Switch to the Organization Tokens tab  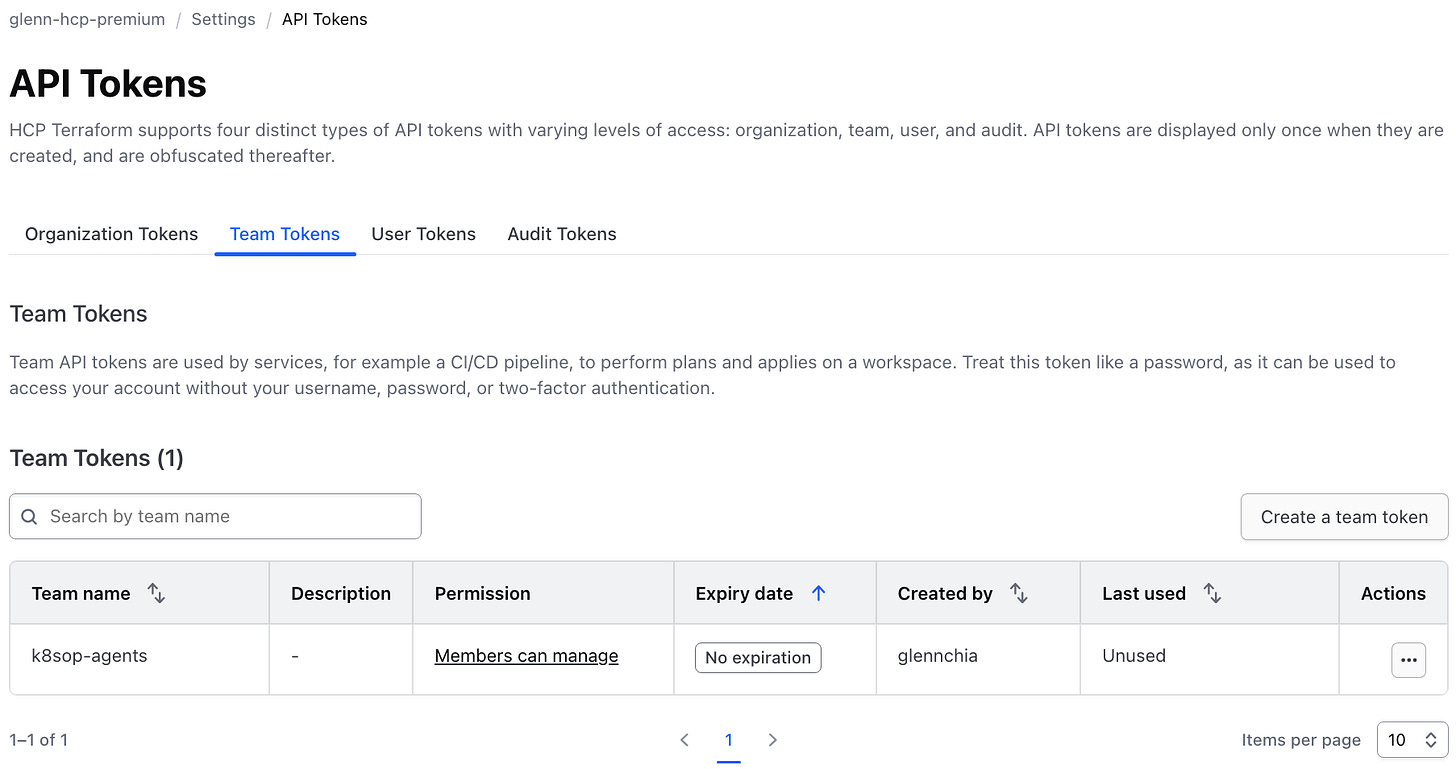click(x=111, y=234)
